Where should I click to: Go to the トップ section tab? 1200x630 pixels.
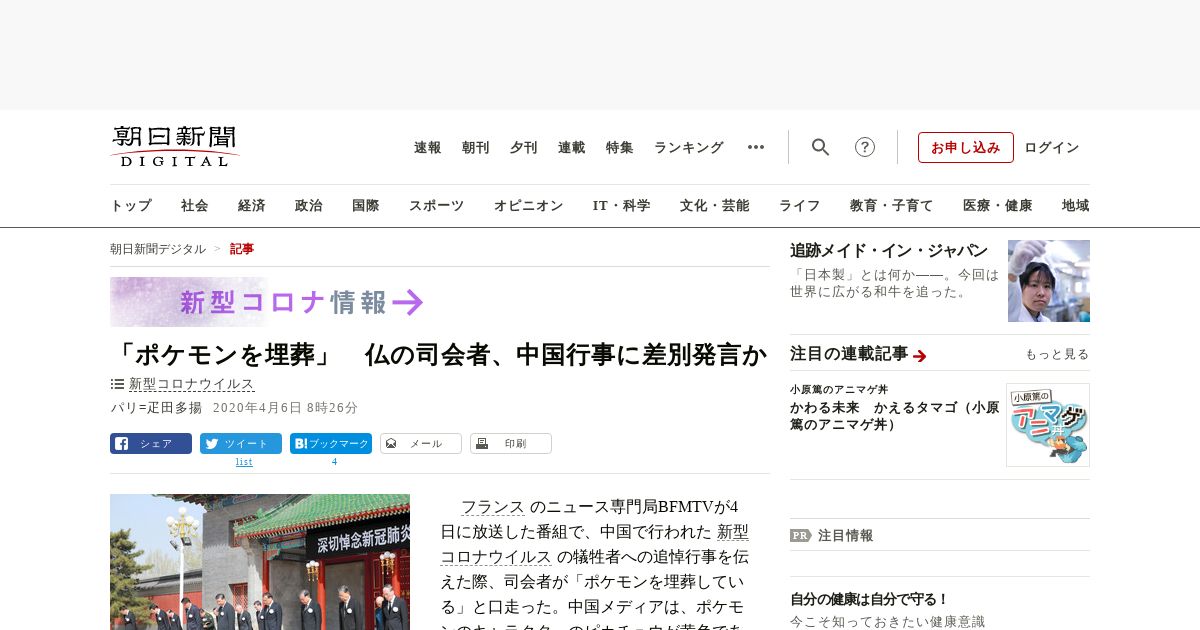(131, 205)
